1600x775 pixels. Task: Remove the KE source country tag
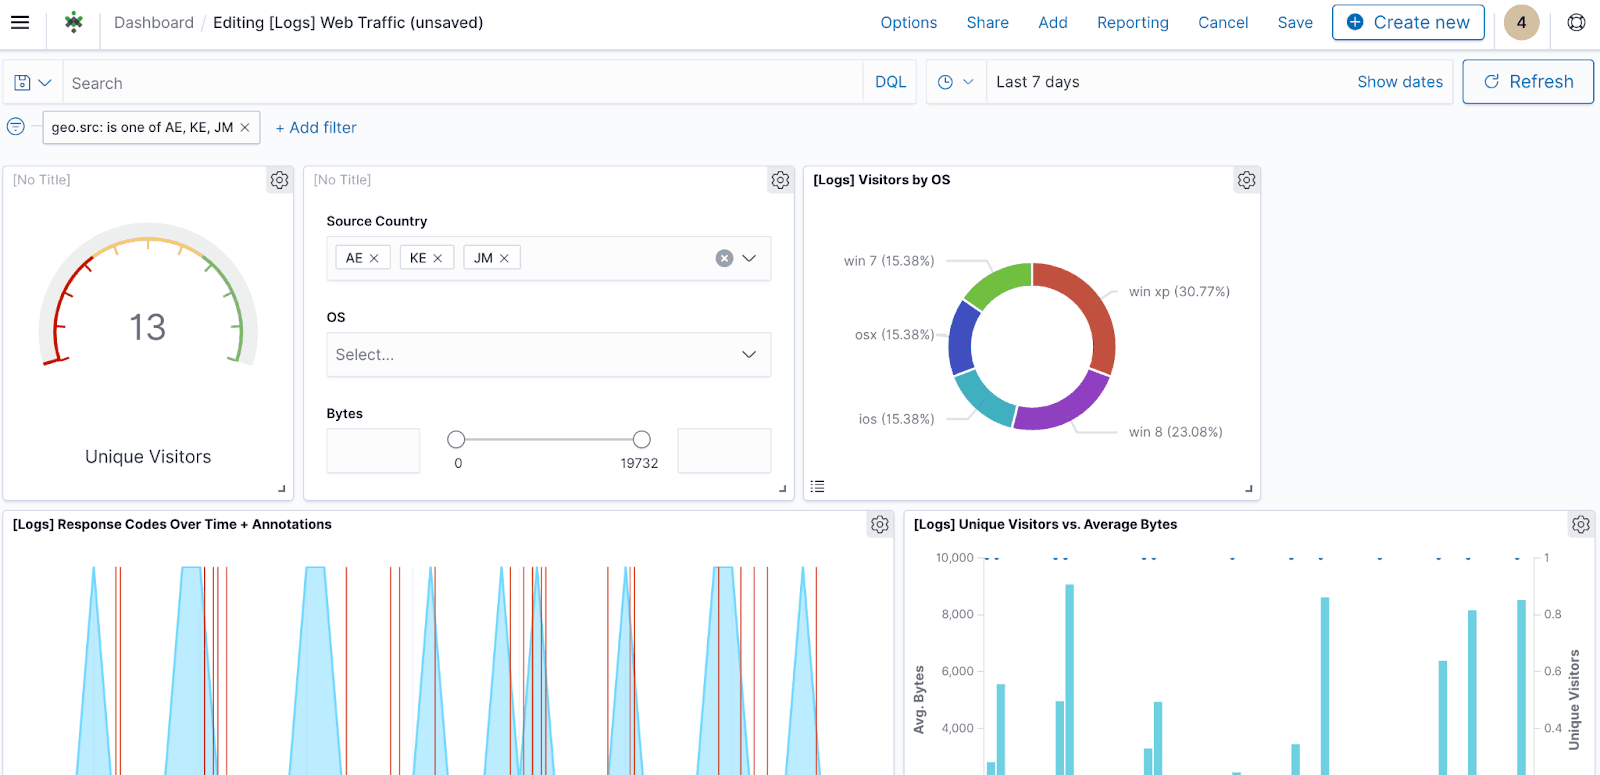coord(437,258)
